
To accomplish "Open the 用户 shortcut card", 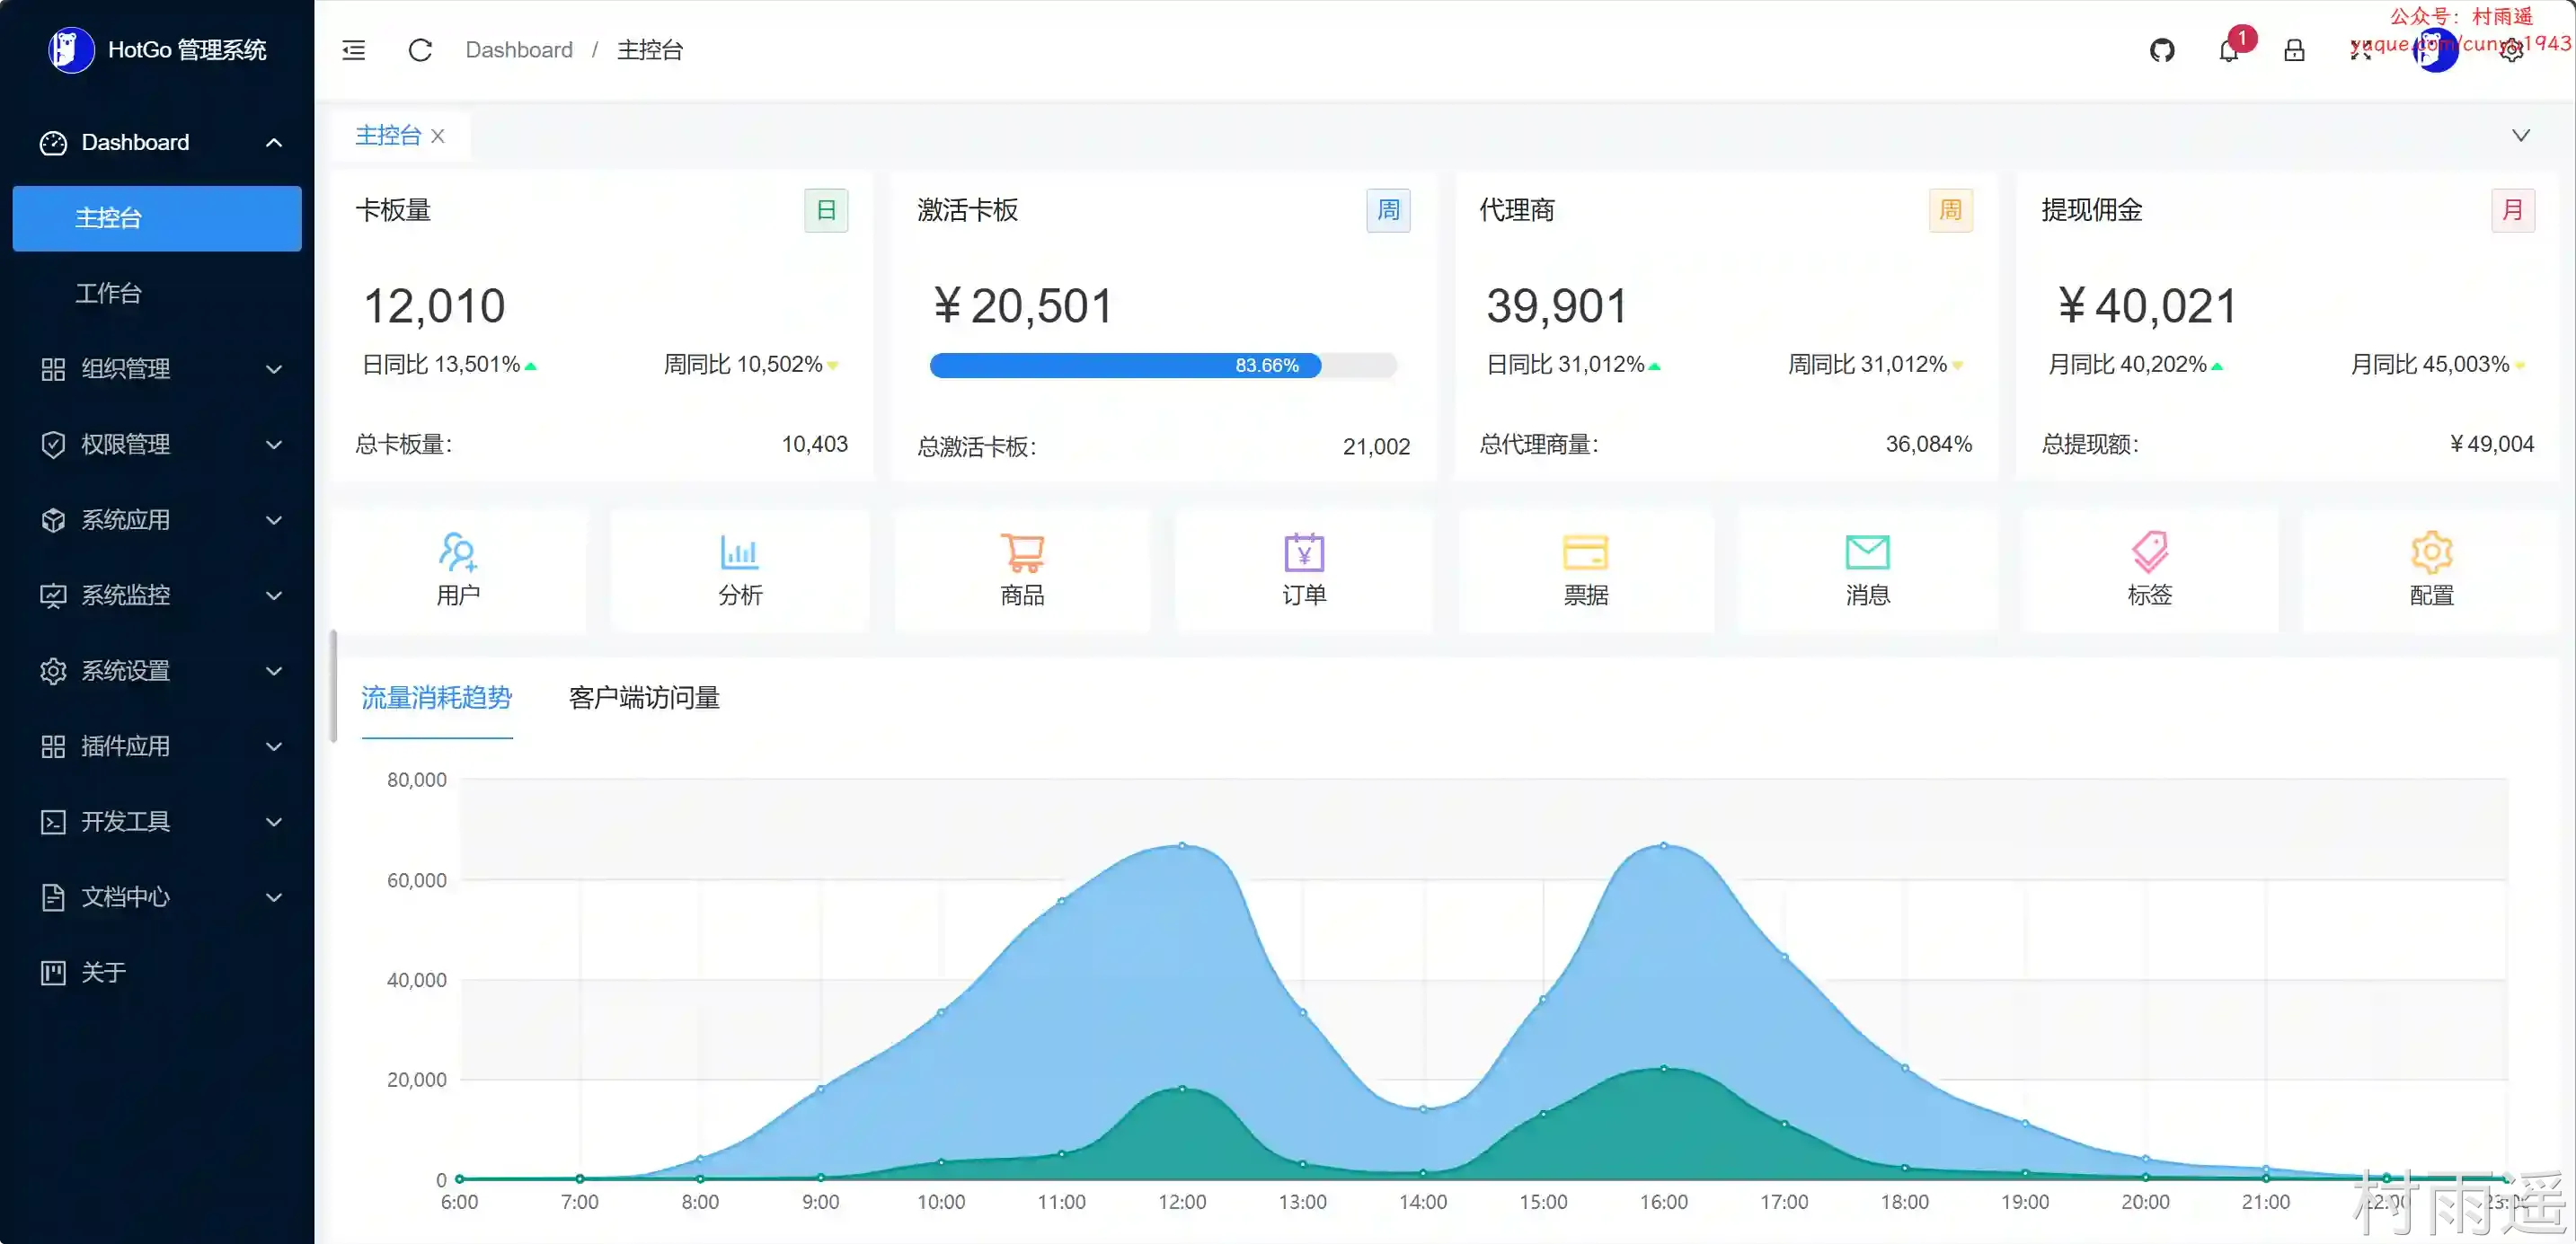I will (x=458, y=571).
